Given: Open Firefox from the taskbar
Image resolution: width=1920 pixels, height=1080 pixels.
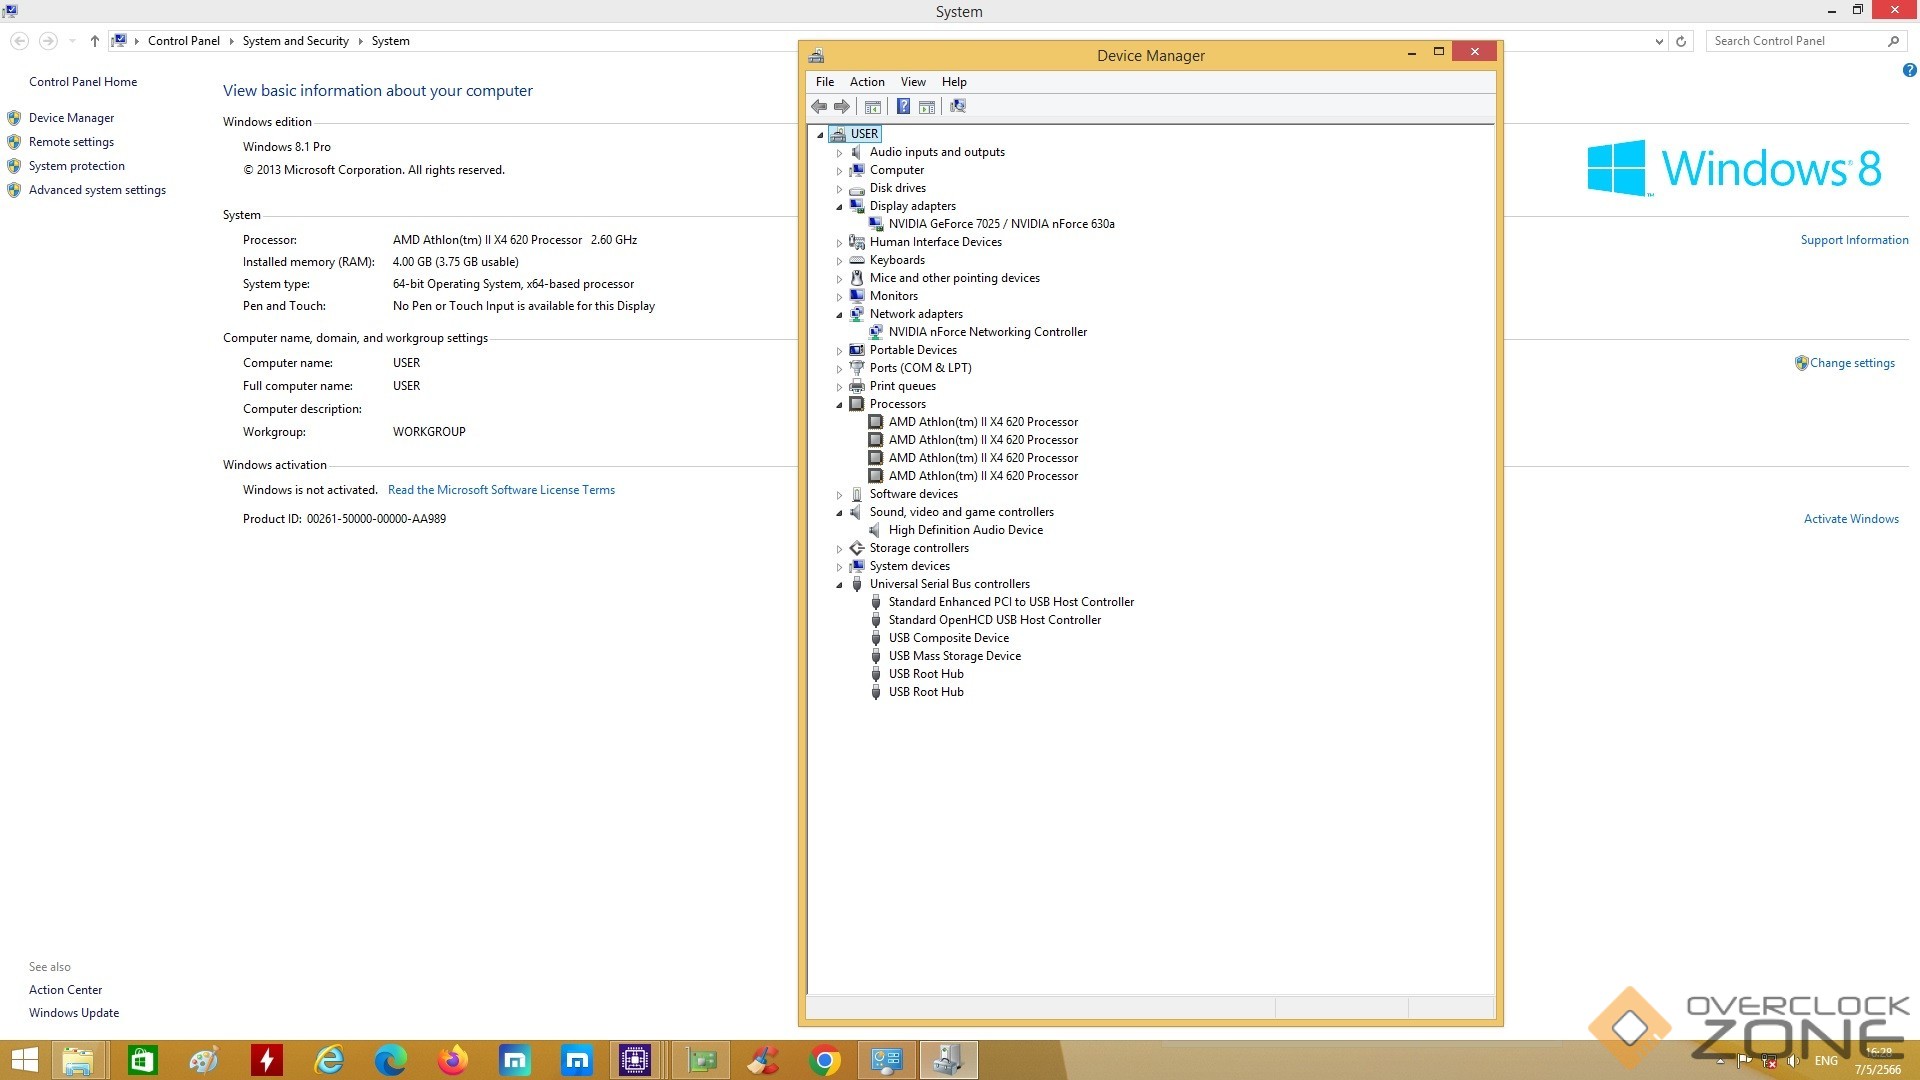Looking at the screenshot, I should coord(453,1060).
